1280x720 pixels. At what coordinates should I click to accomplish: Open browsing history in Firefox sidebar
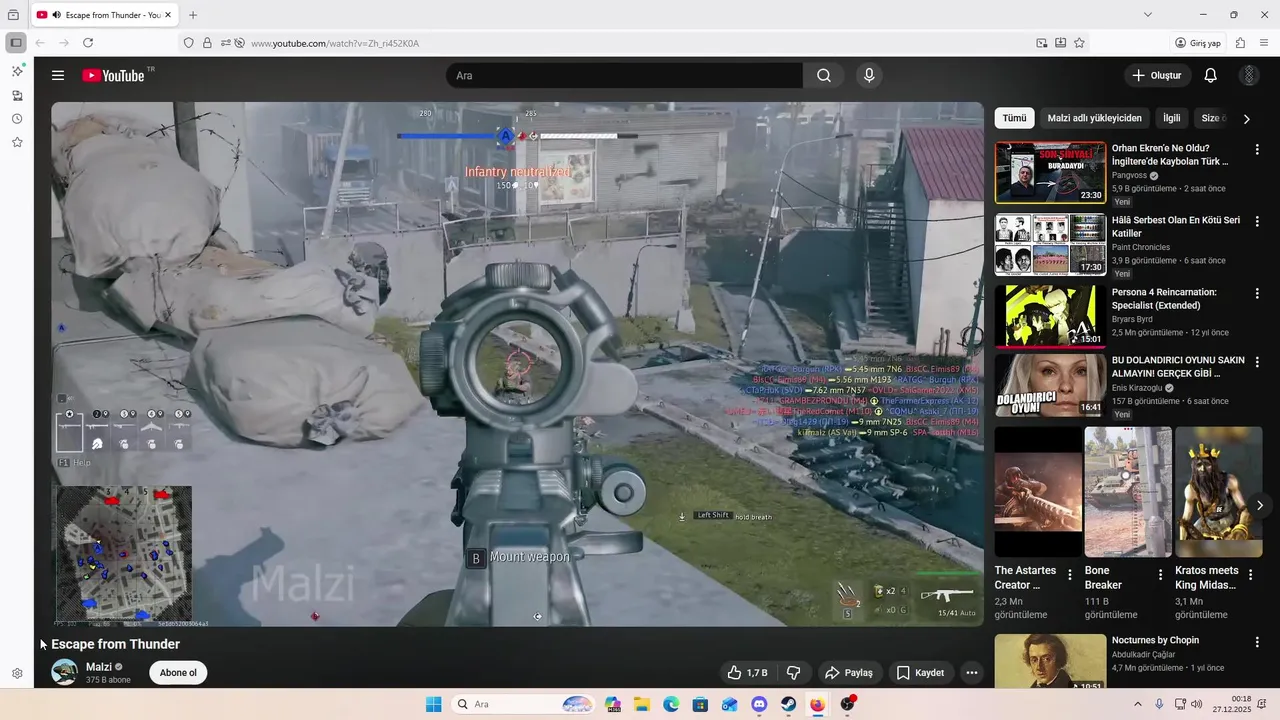17,119
